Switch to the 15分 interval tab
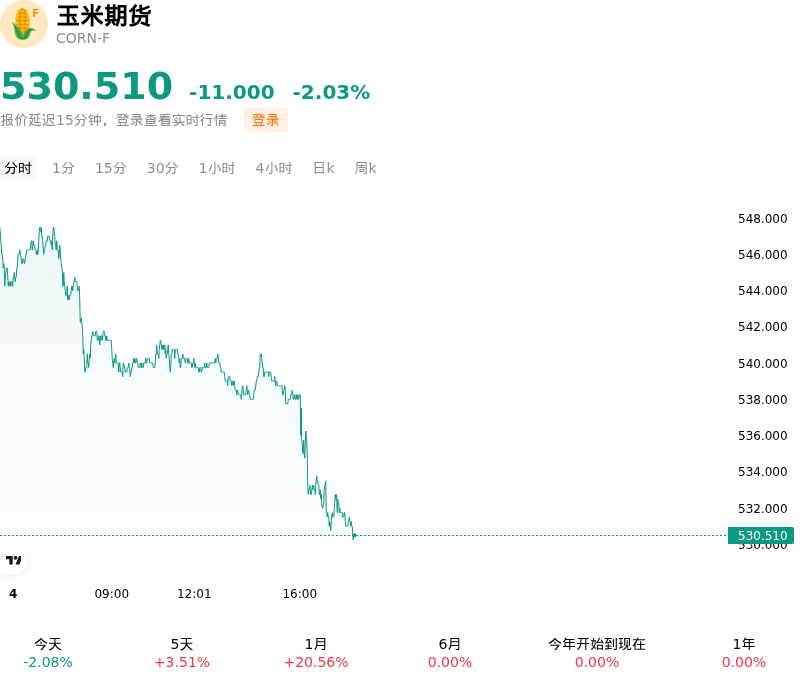Image resolution: width=800 pixels, height=682 pixels. pos(111,168)
